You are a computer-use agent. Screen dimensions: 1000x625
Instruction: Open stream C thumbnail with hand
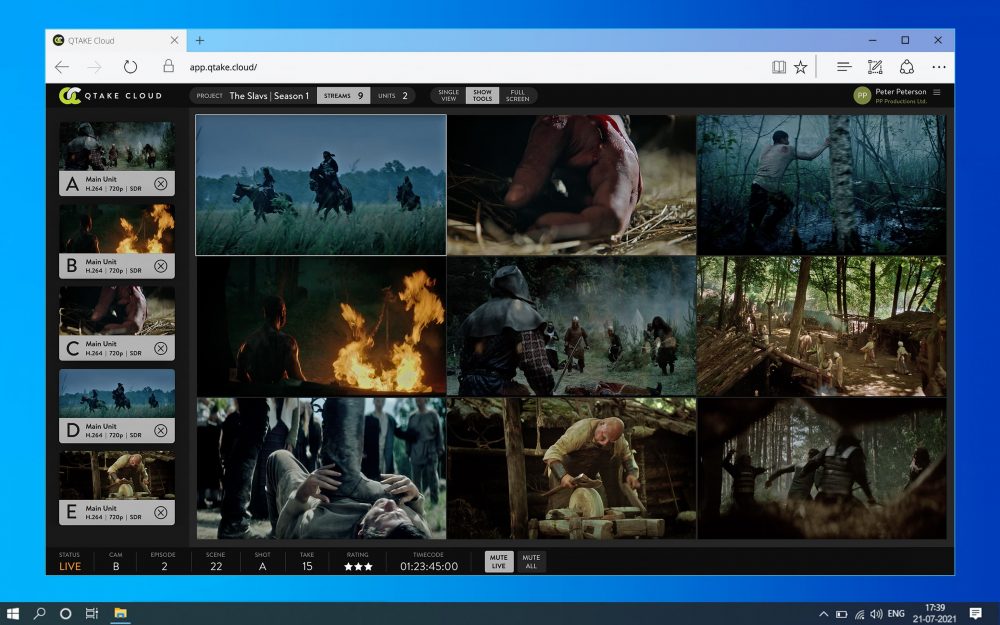point(117,311)
